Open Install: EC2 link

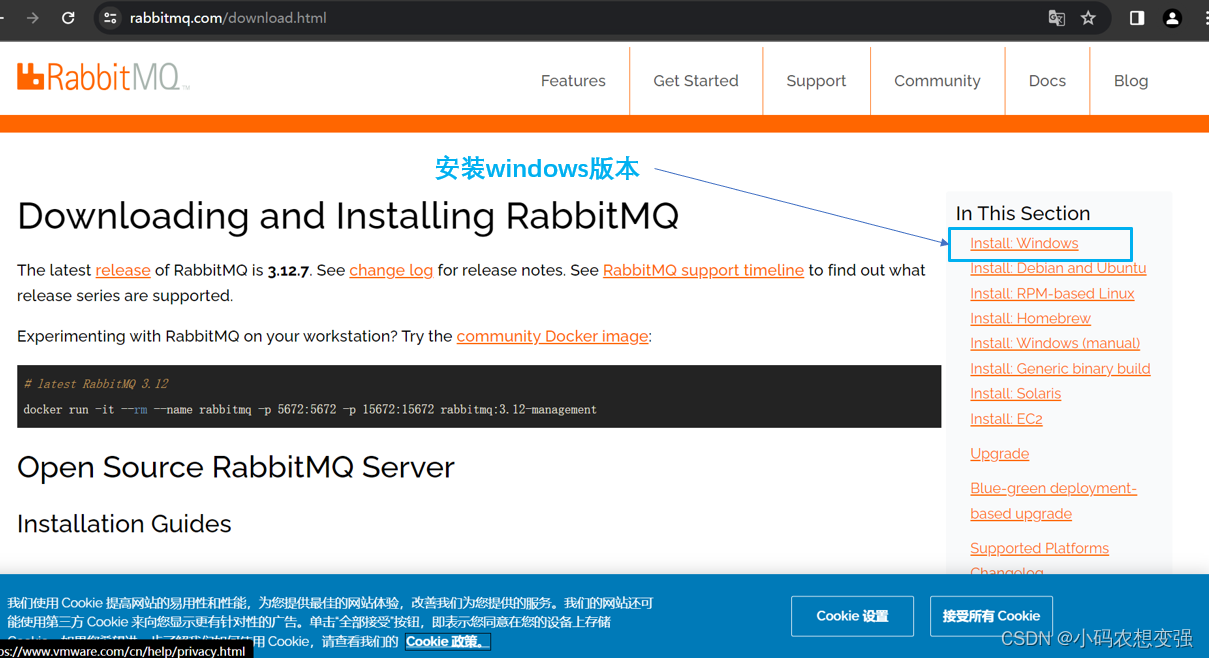click(1006, 419)
